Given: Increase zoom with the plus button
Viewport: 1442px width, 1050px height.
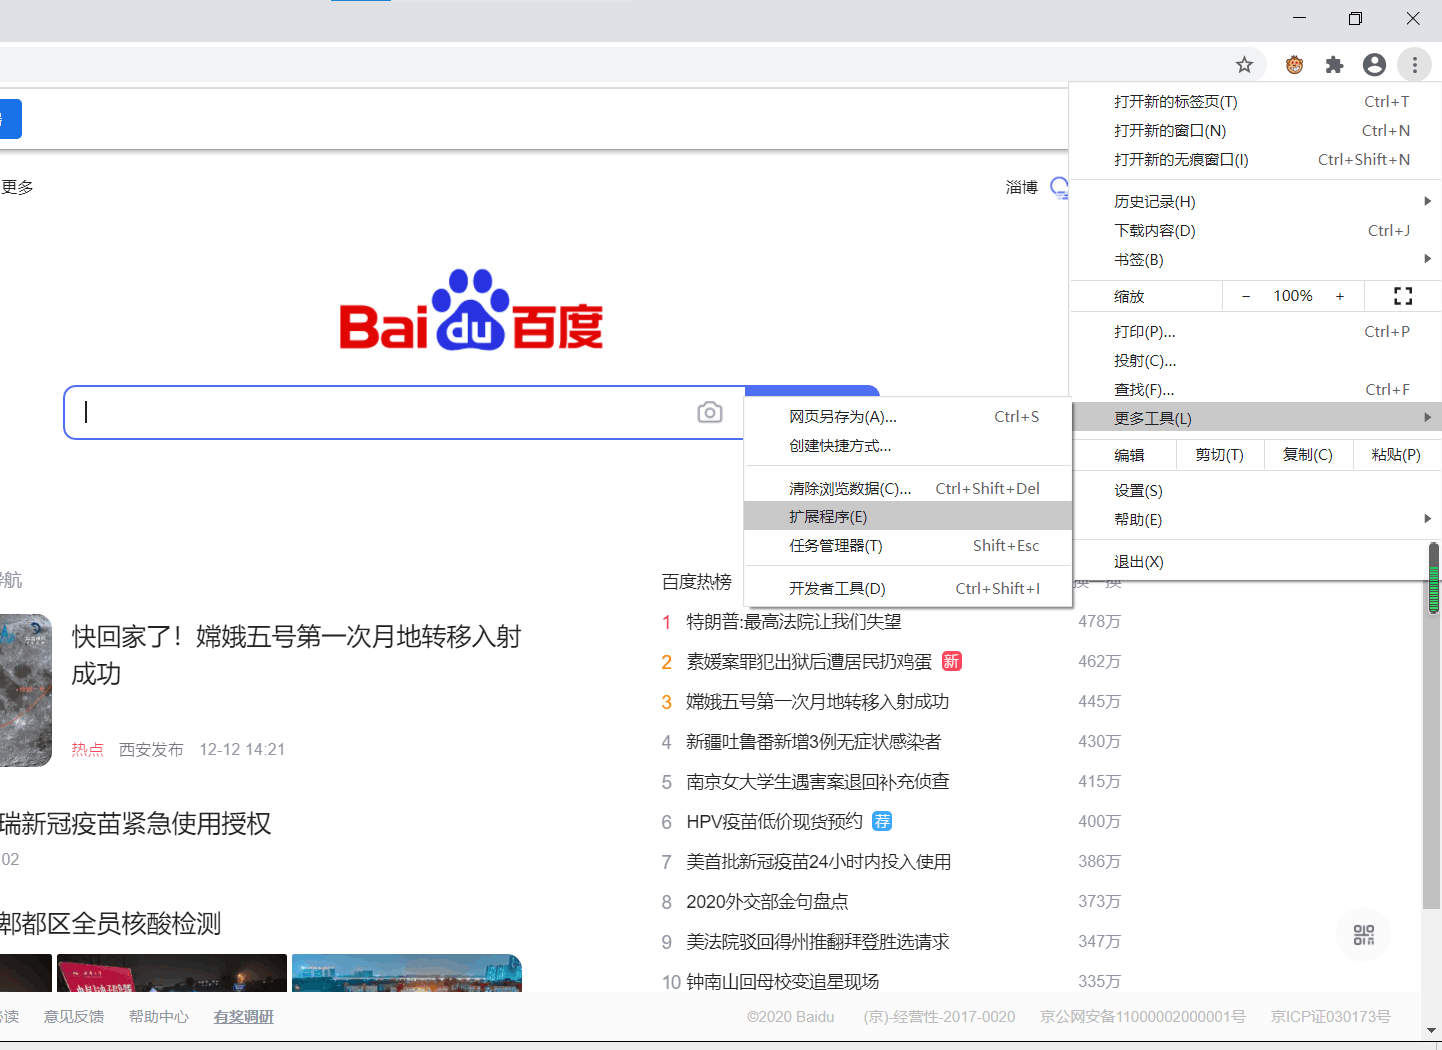Looking at the screenshot, I should click(x=1340, y=296).
